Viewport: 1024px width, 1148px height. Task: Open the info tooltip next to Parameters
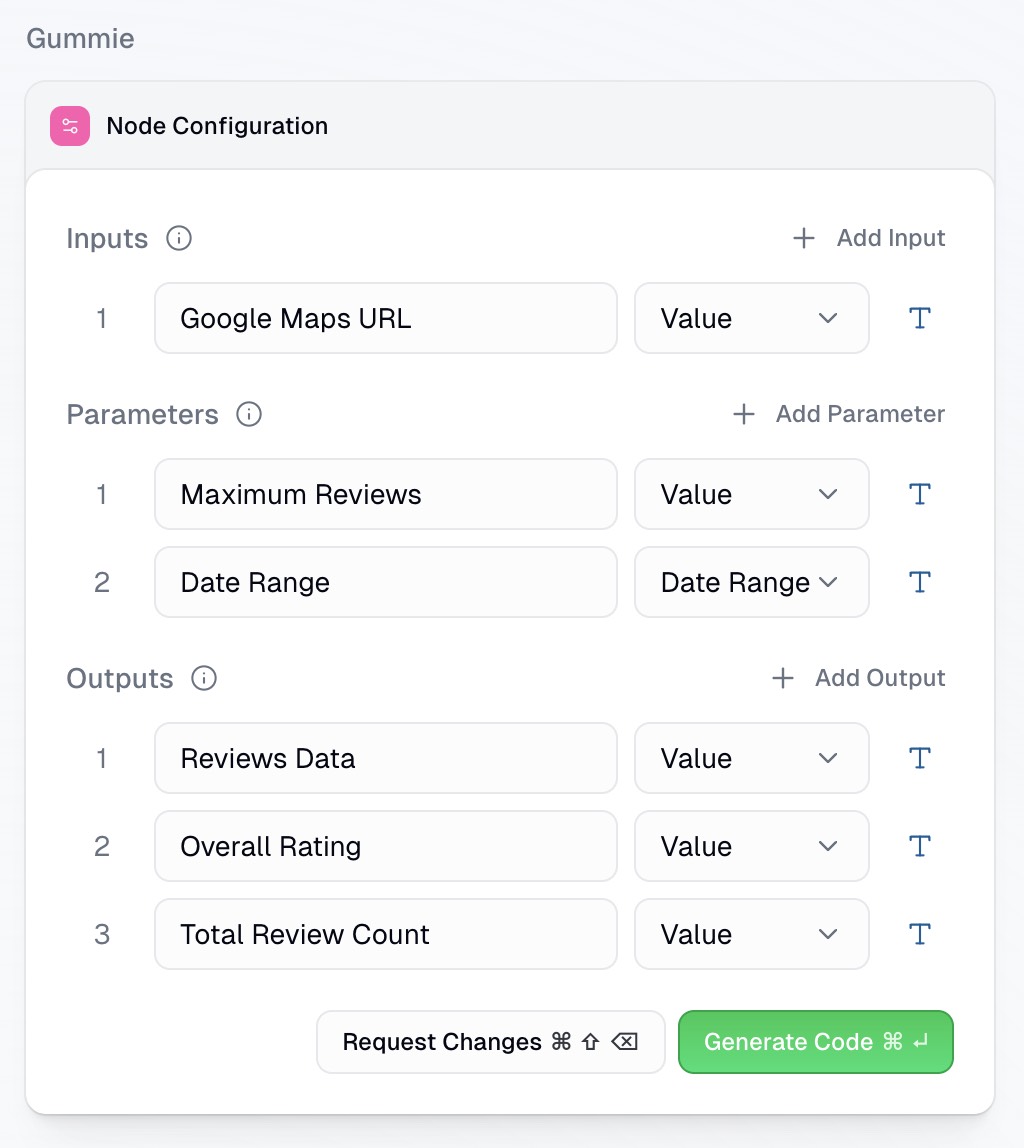(x=248, y=414)
